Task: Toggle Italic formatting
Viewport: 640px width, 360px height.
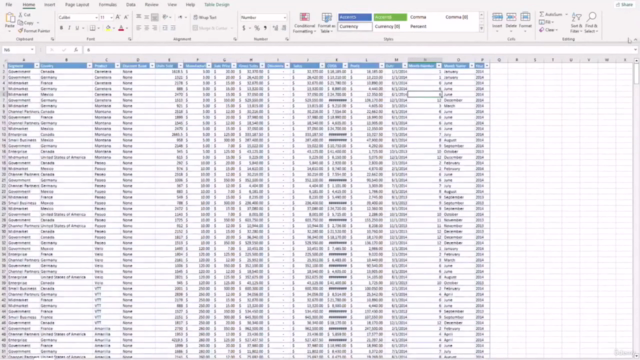Action: (69, 28)
